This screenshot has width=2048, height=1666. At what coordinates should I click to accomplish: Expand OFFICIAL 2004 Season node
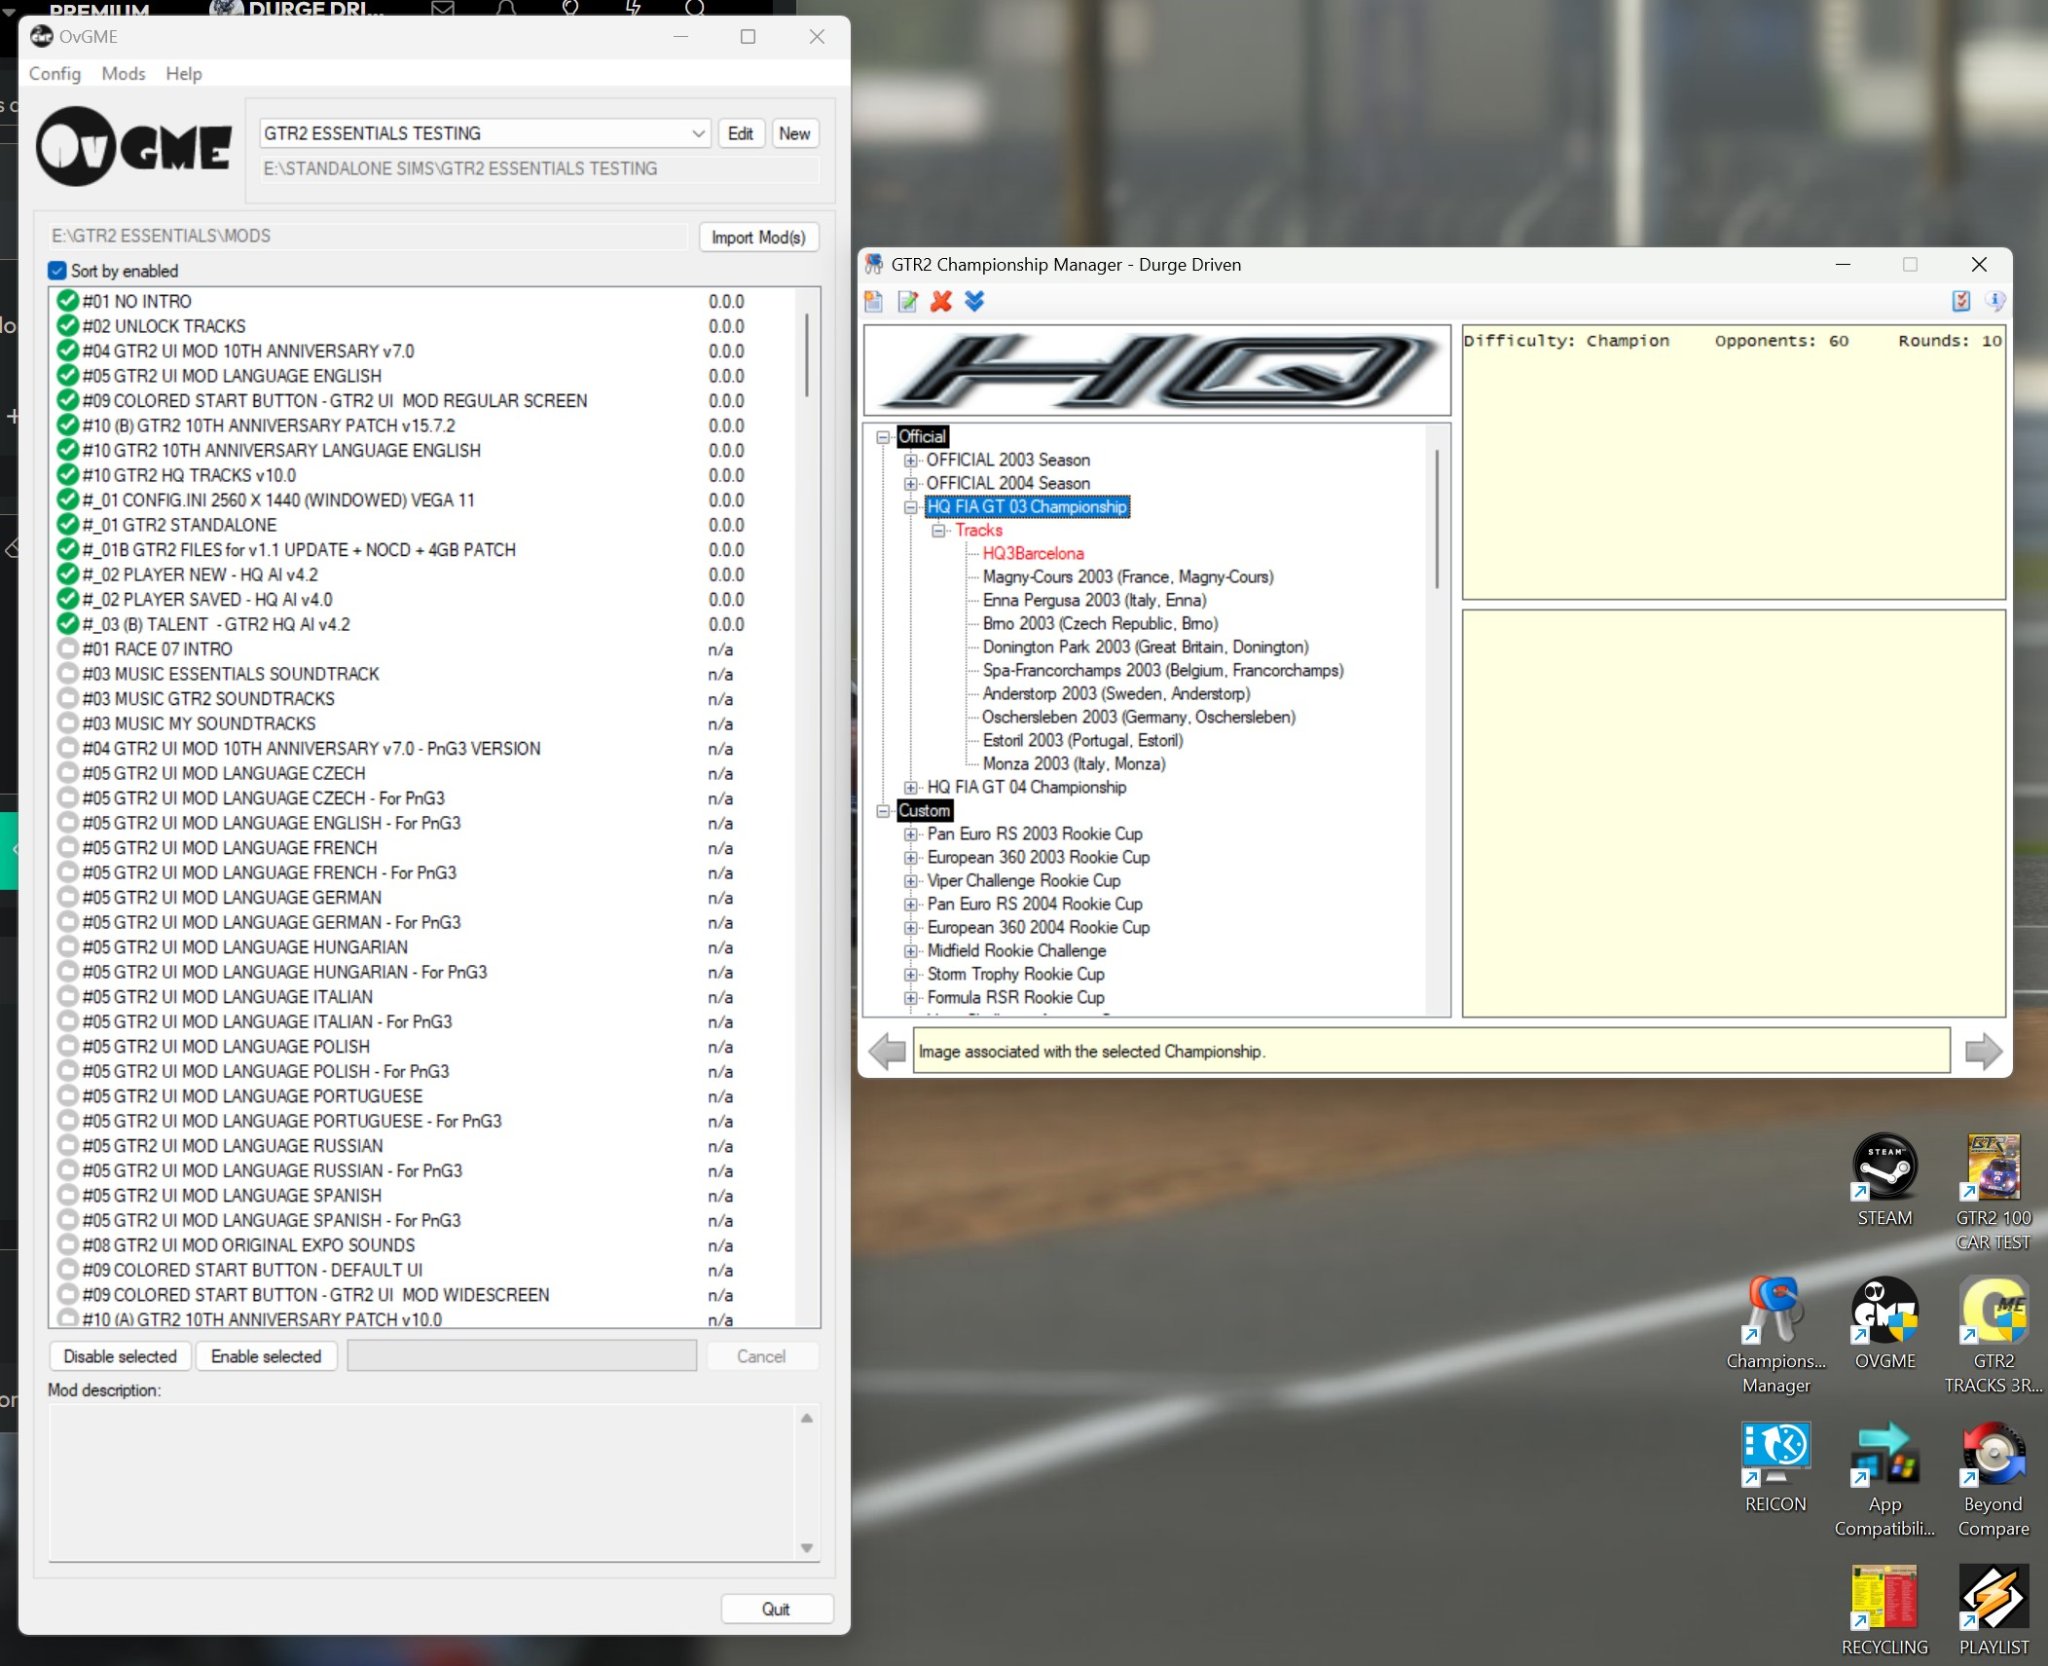tap(910, 483)
